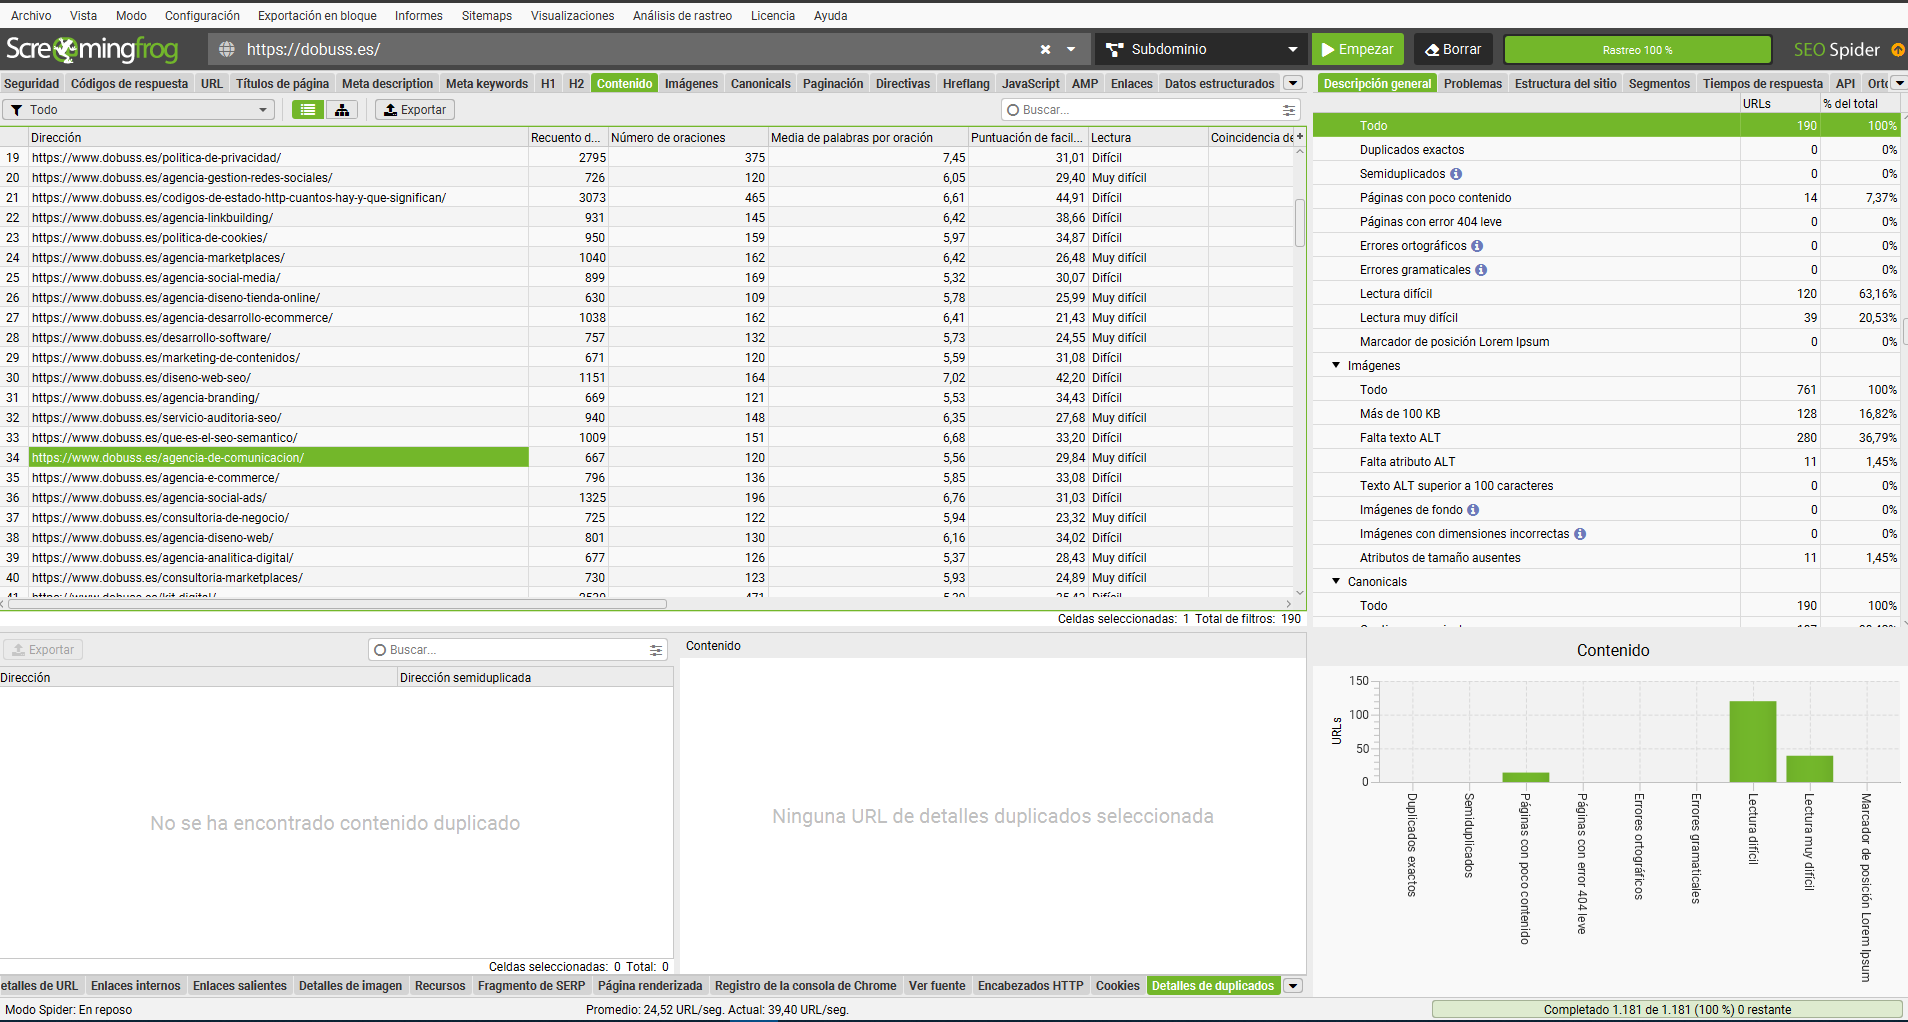Add a column with the plus icon
The width and height of the screenshot is (1908, 1022).
tap(1300, 136)
